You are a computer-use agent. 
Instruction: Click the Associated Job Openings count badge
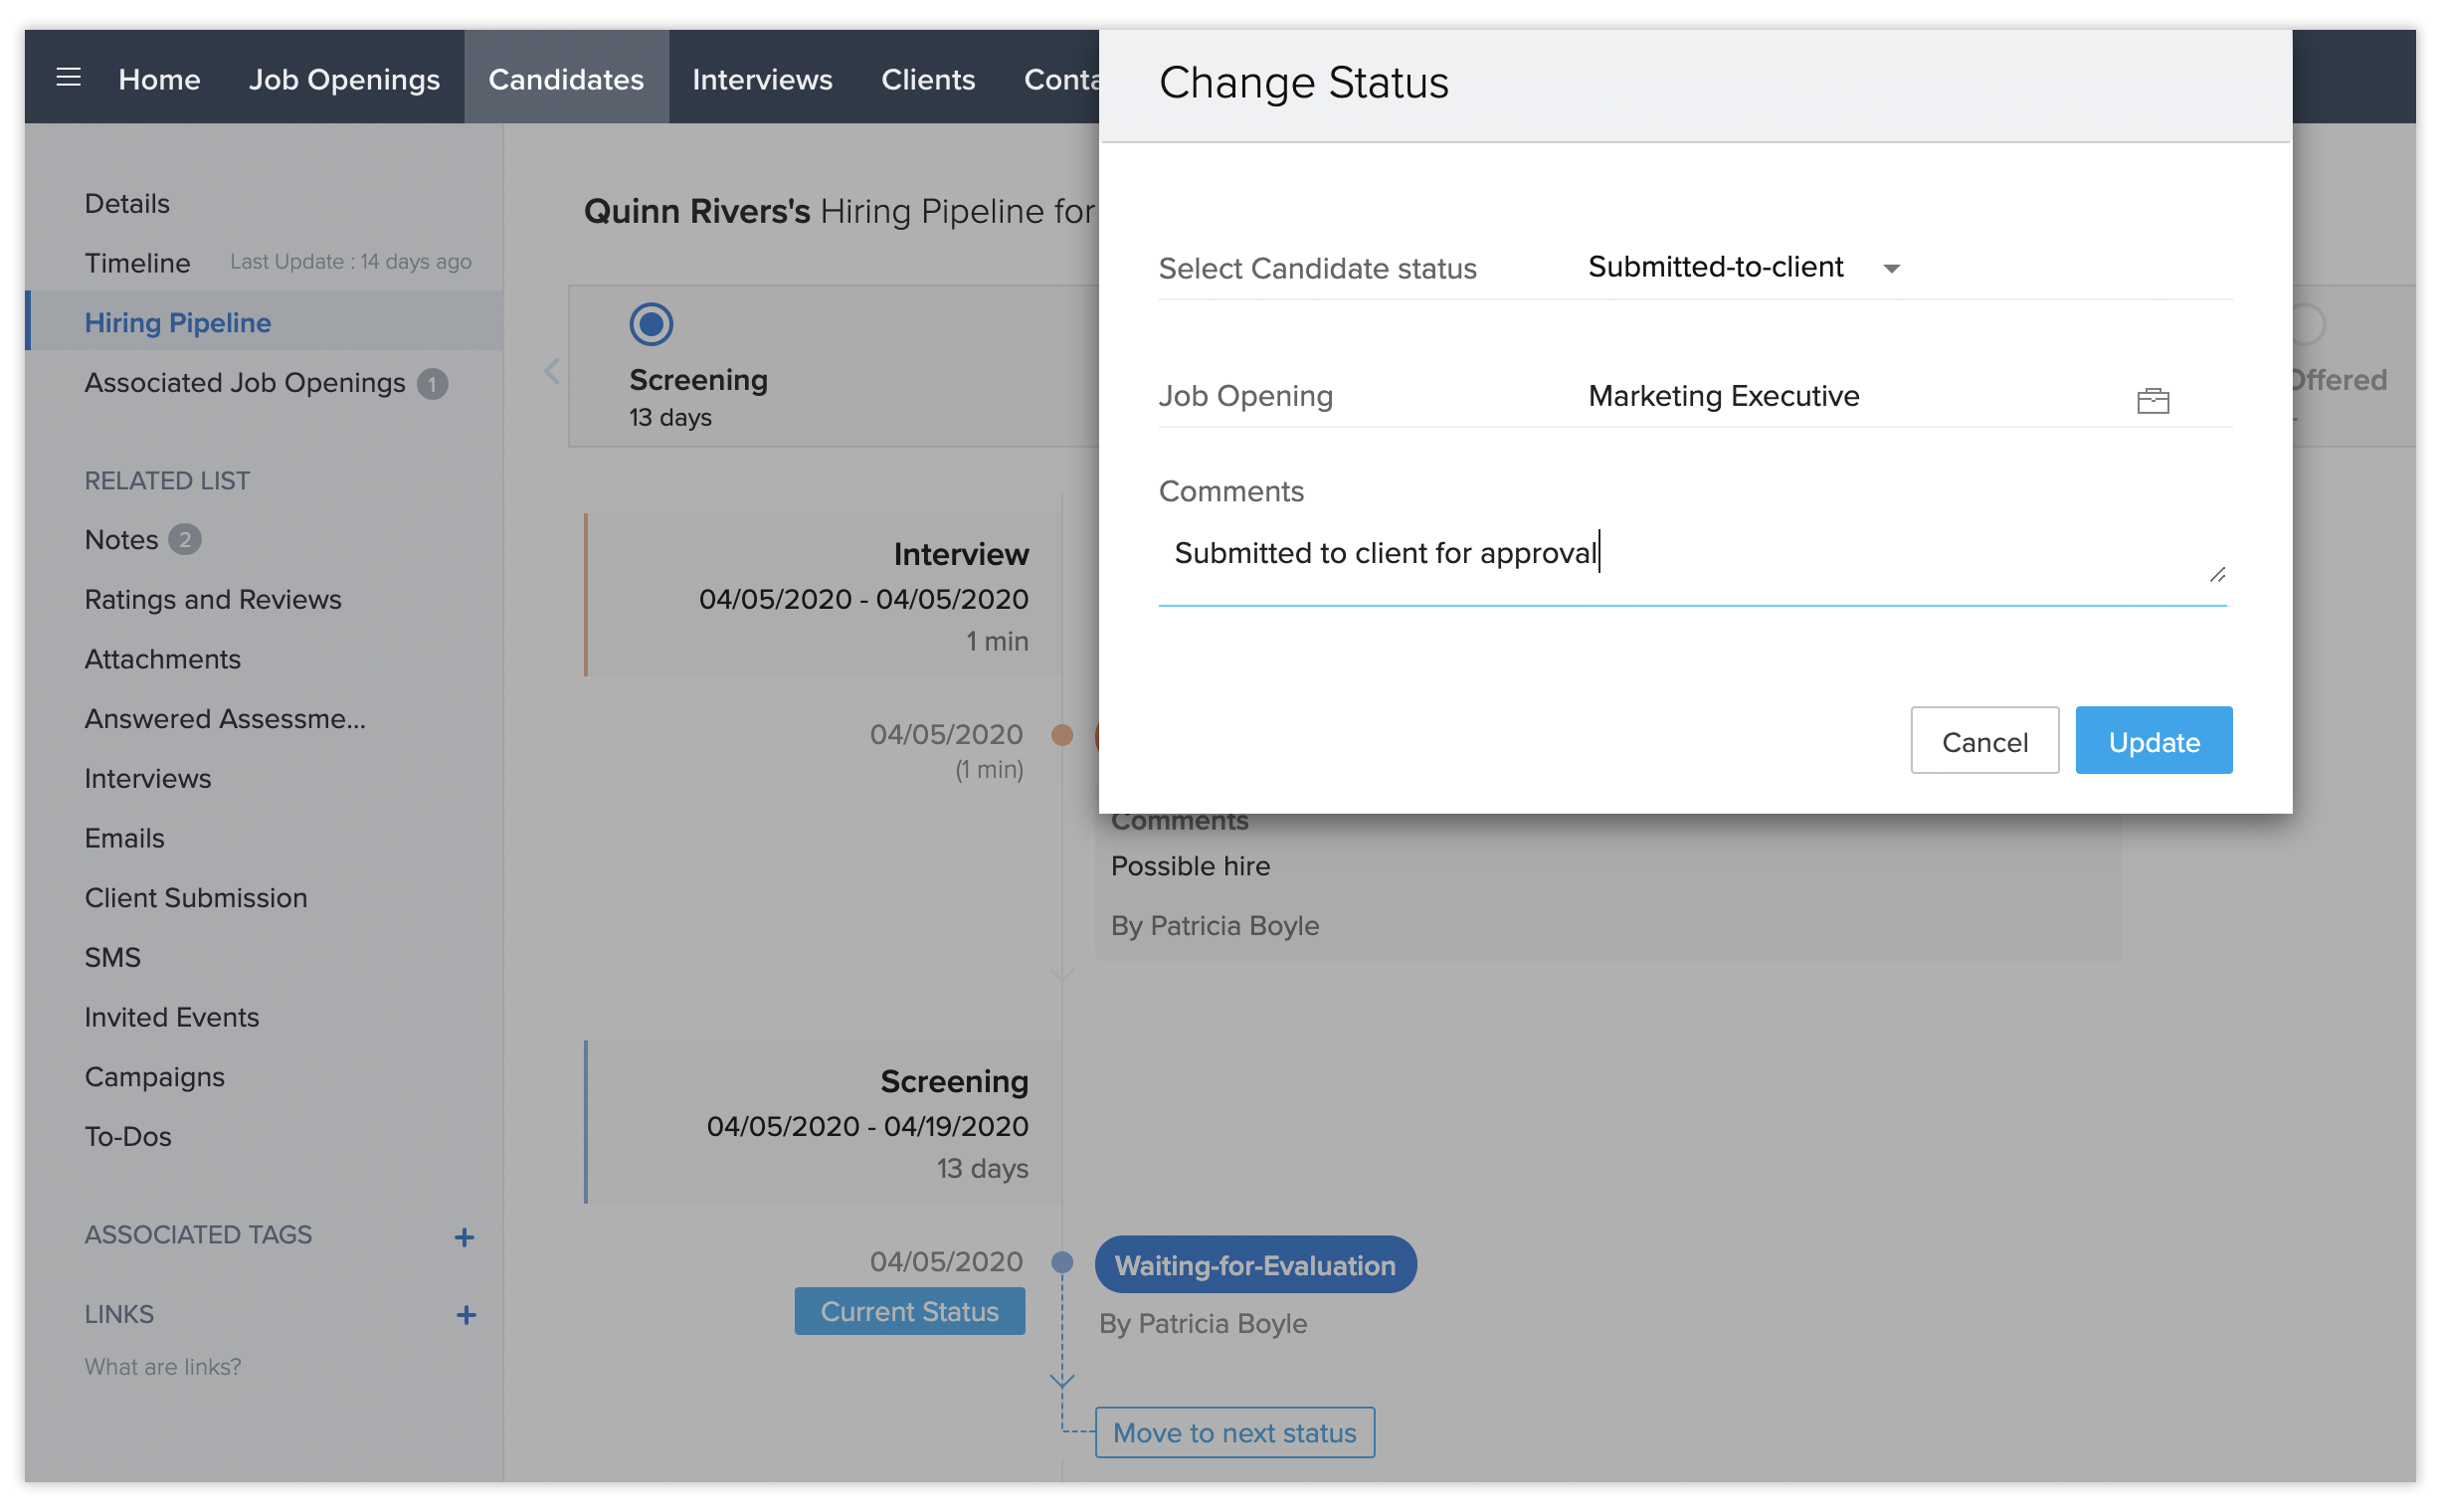coord(432,384)
